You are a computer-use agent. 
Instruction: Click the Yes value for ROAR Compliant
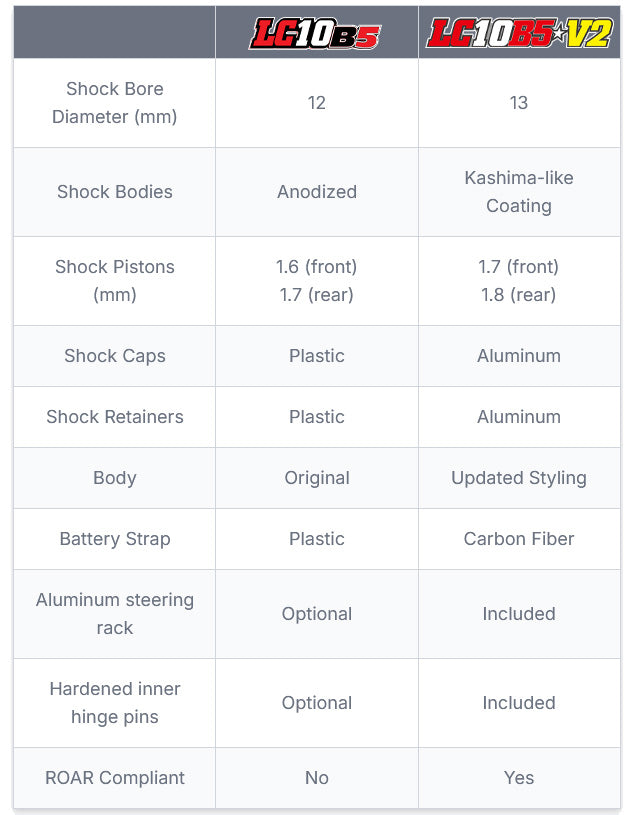coord(519,778)
